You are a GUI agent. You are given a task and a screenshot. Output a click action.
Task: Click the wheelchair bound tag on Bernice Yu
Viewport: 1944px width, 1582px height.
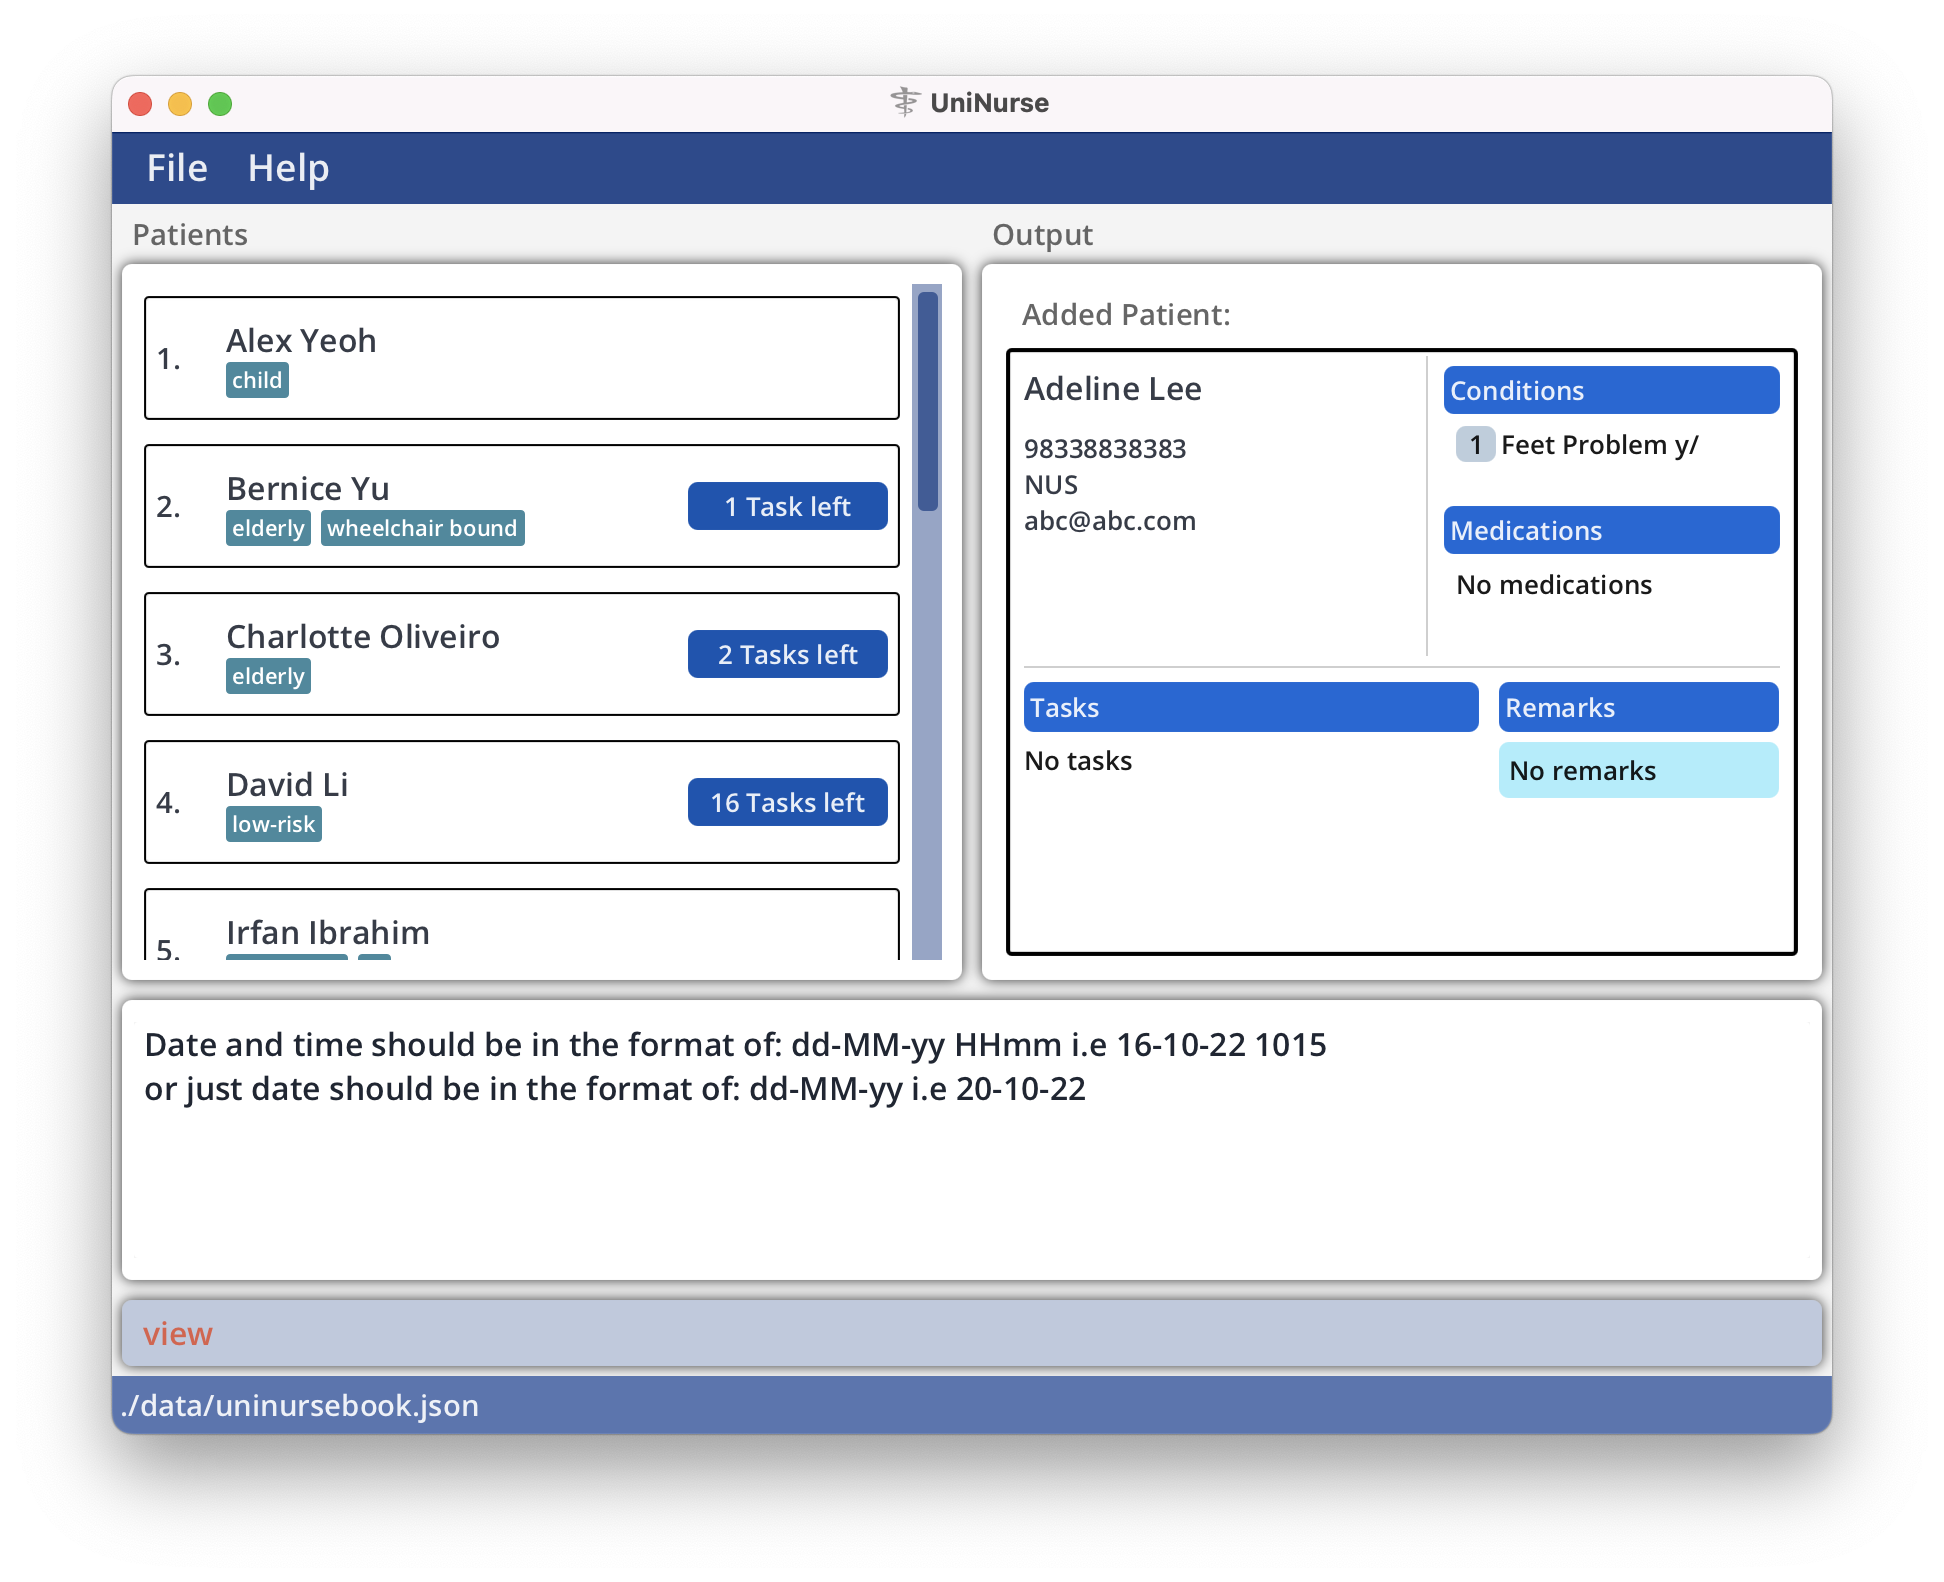click(x=421, y=526)
